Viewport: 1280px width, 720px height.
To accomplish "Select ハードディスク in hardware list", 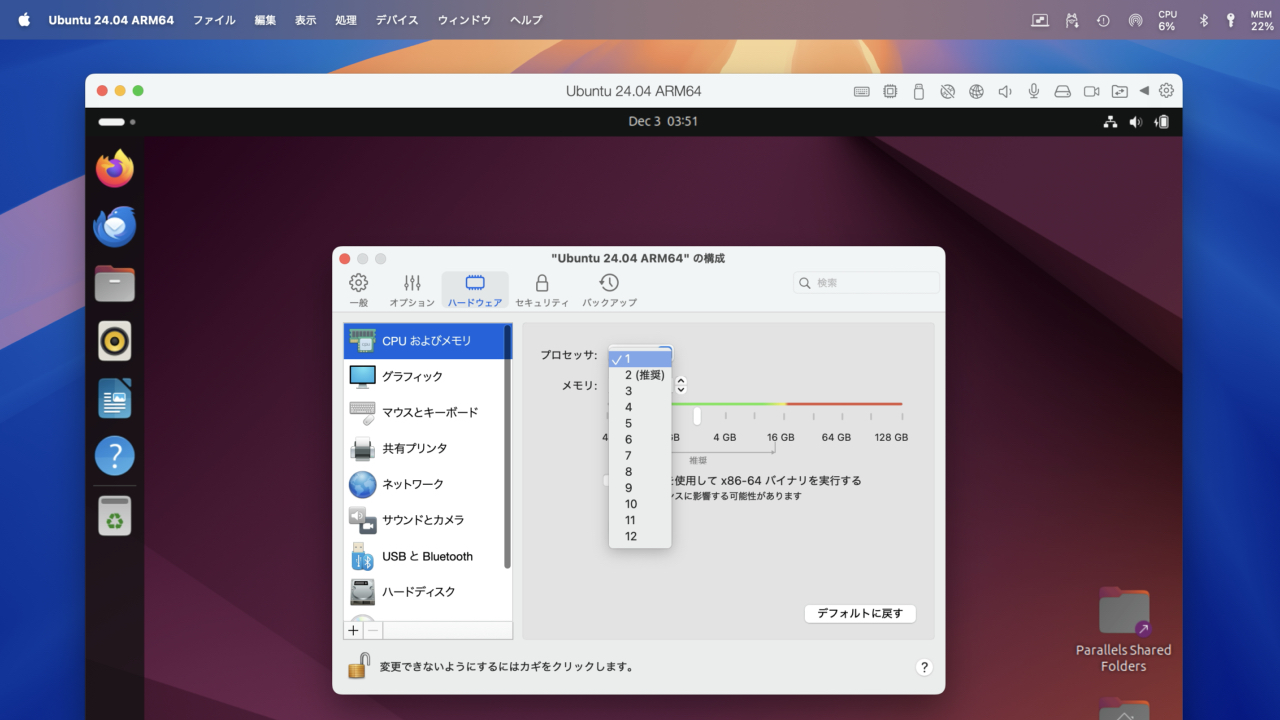I will (425, 593).
